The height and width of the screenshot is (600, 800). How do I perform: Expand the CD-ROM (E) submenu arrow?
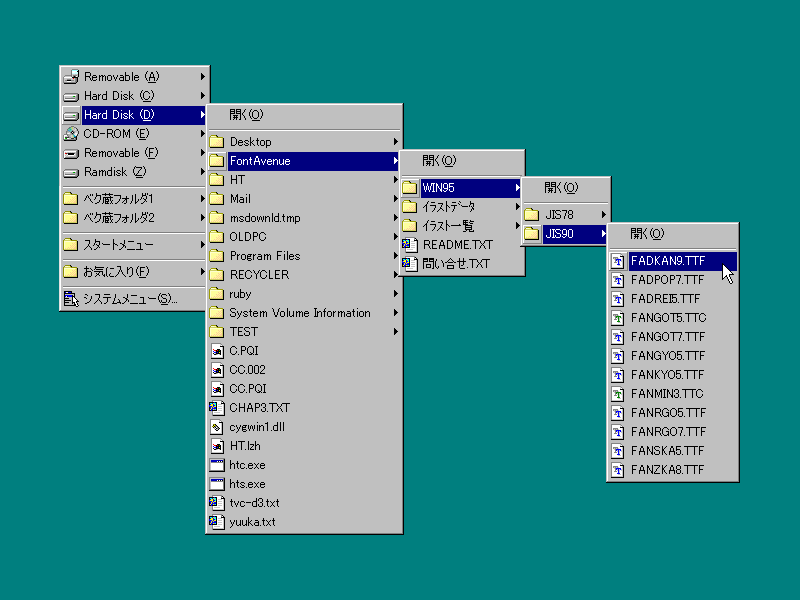tap(203, 134)
